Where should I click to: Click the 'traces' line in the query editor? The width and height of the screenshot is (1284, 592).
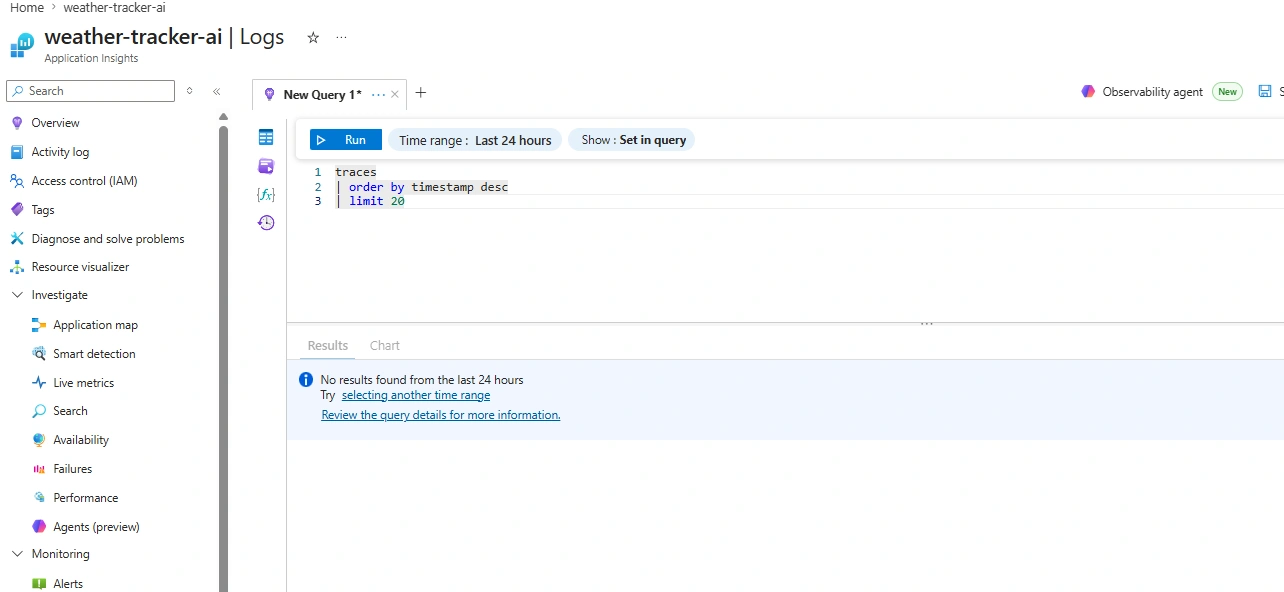point(356,172)
